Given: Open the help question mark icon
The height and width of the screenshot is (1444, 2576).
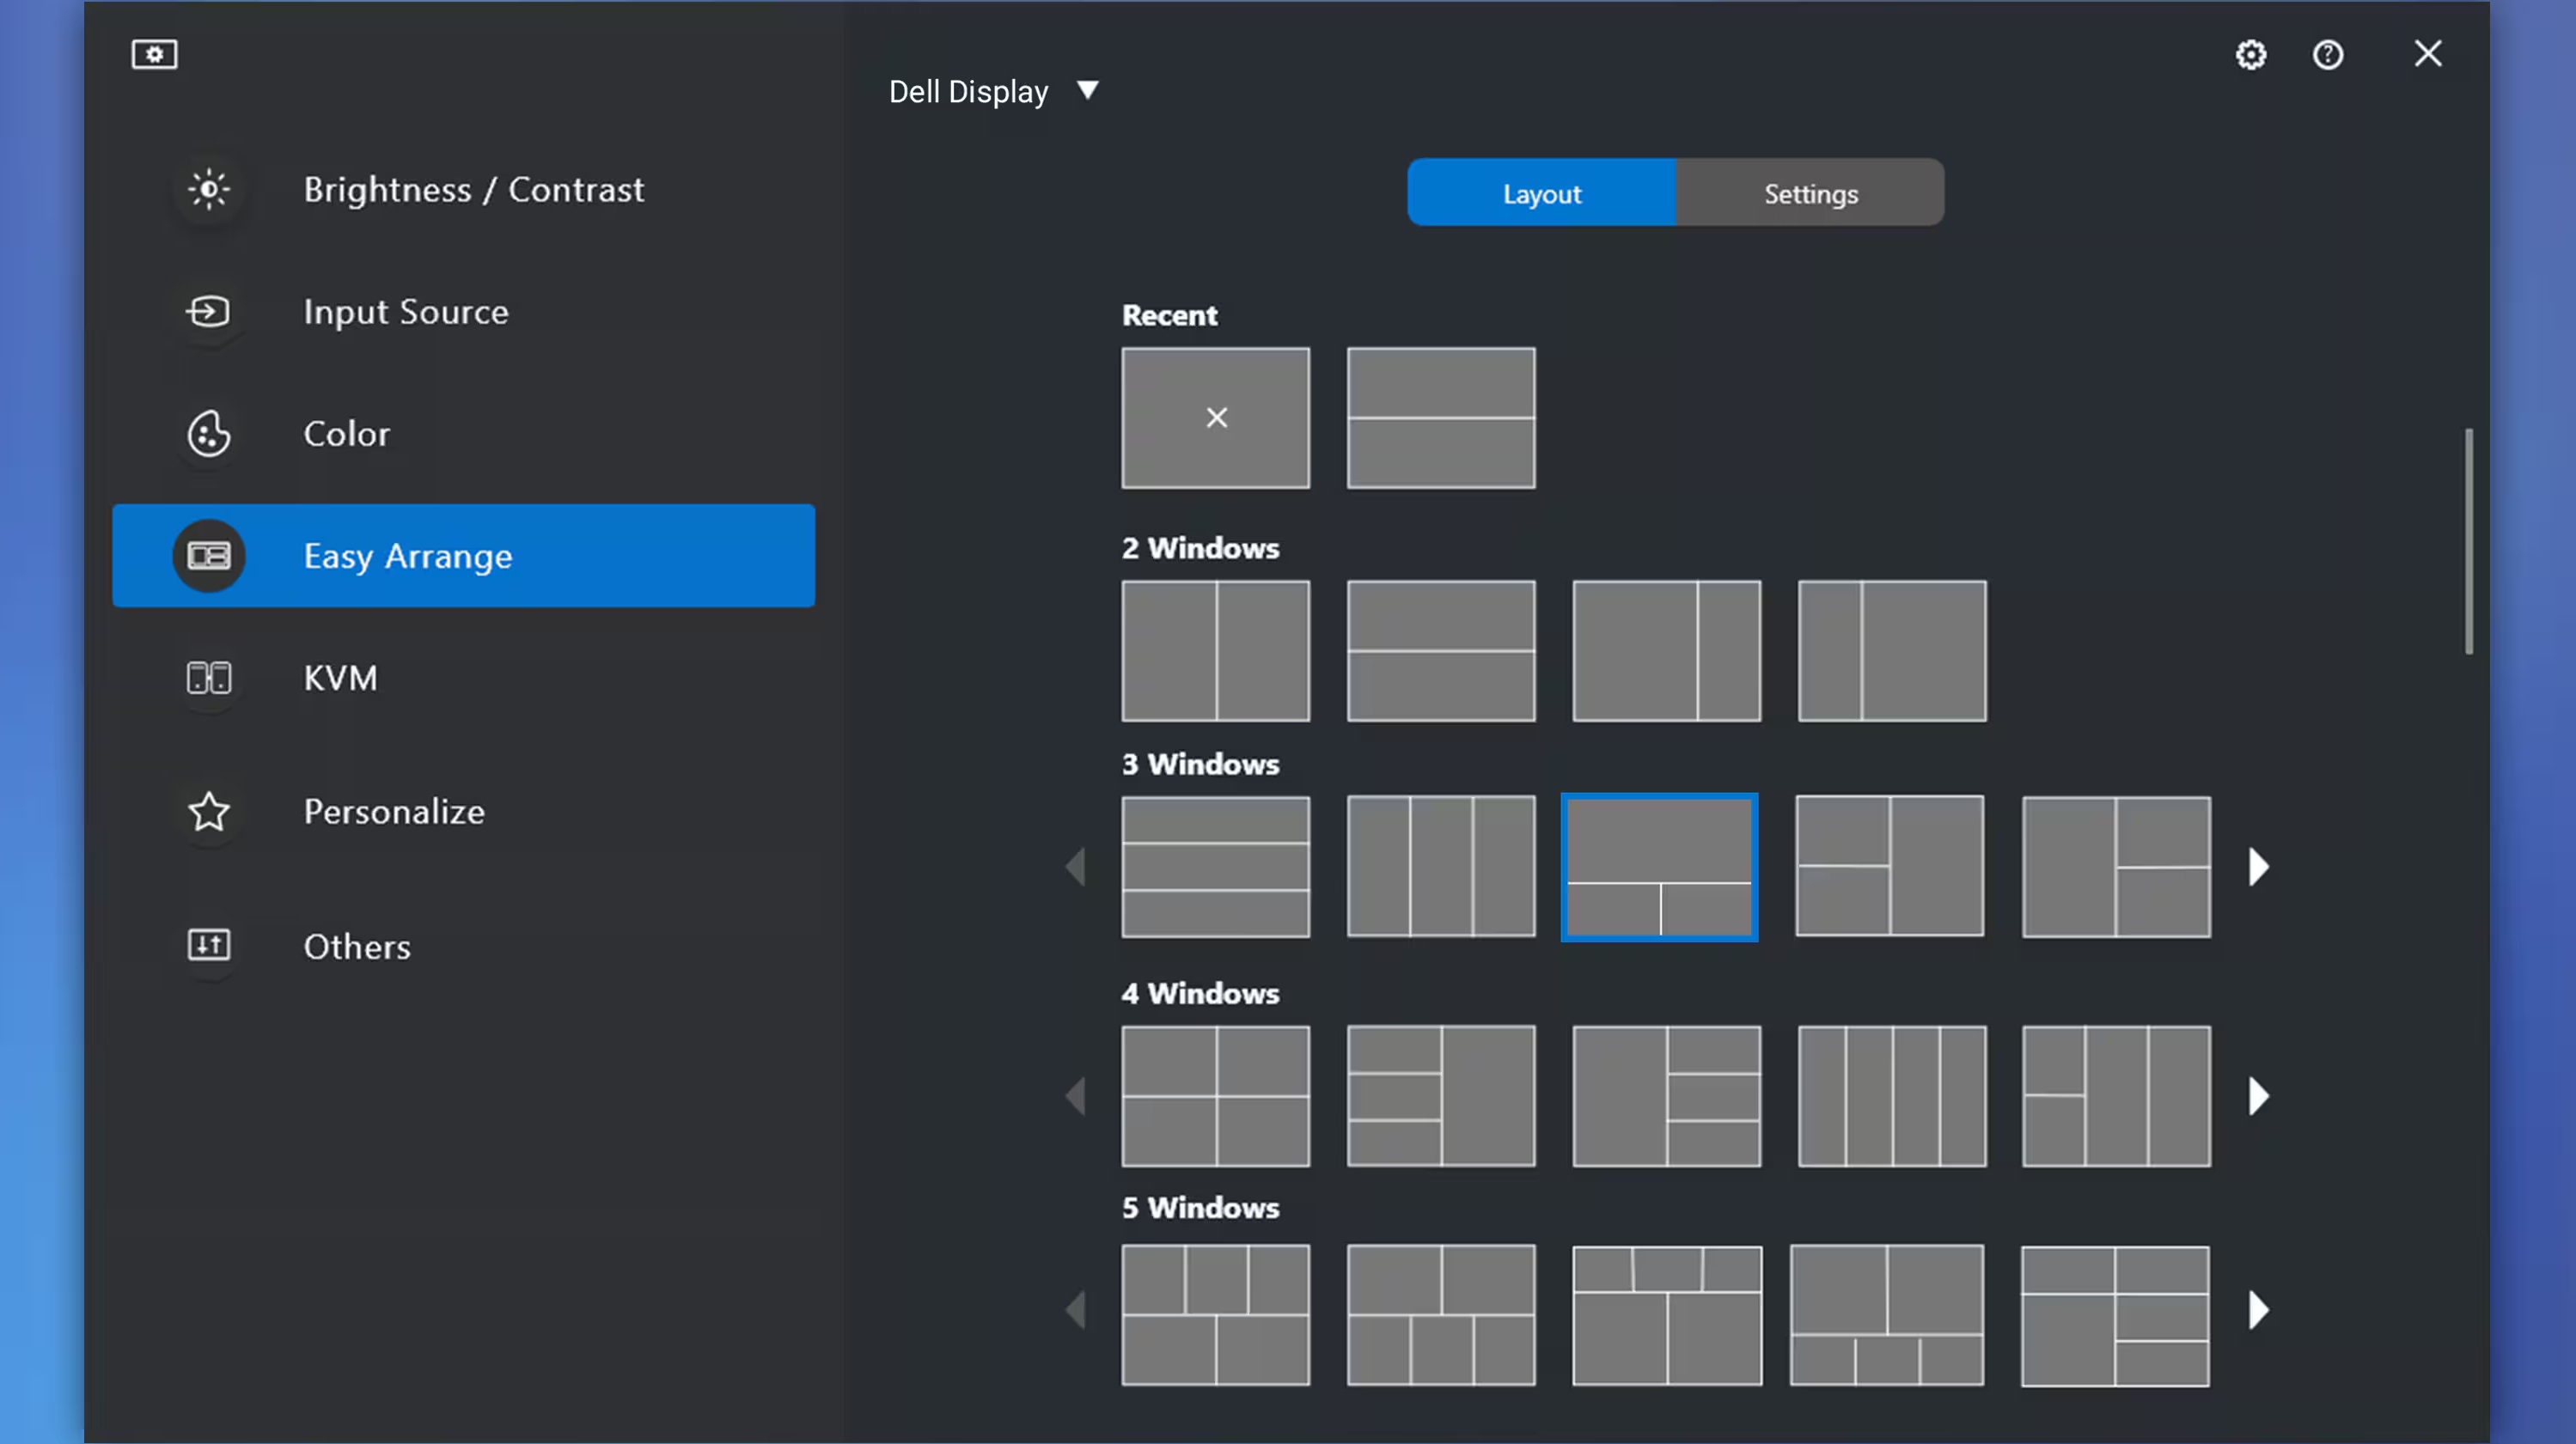Looking at the screenshot, I should tap(2327, 54).
